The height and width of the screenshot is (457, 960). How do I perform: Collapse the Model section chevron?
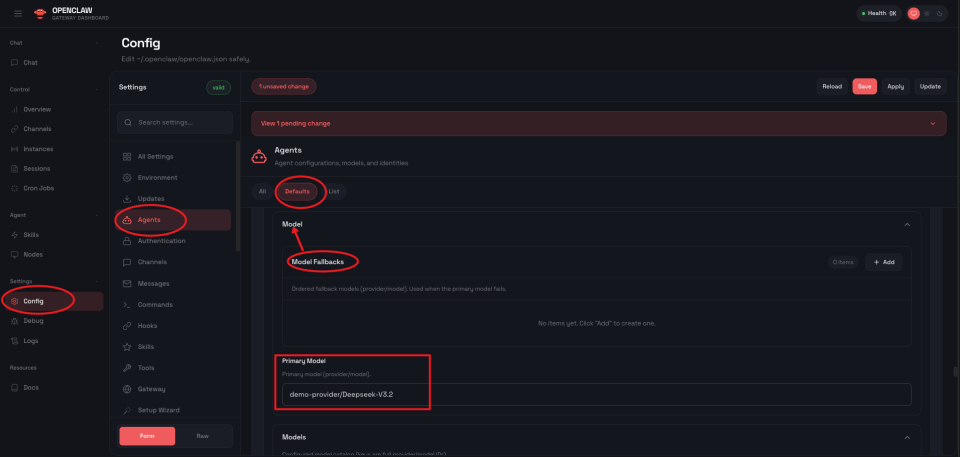click(906, 225)
